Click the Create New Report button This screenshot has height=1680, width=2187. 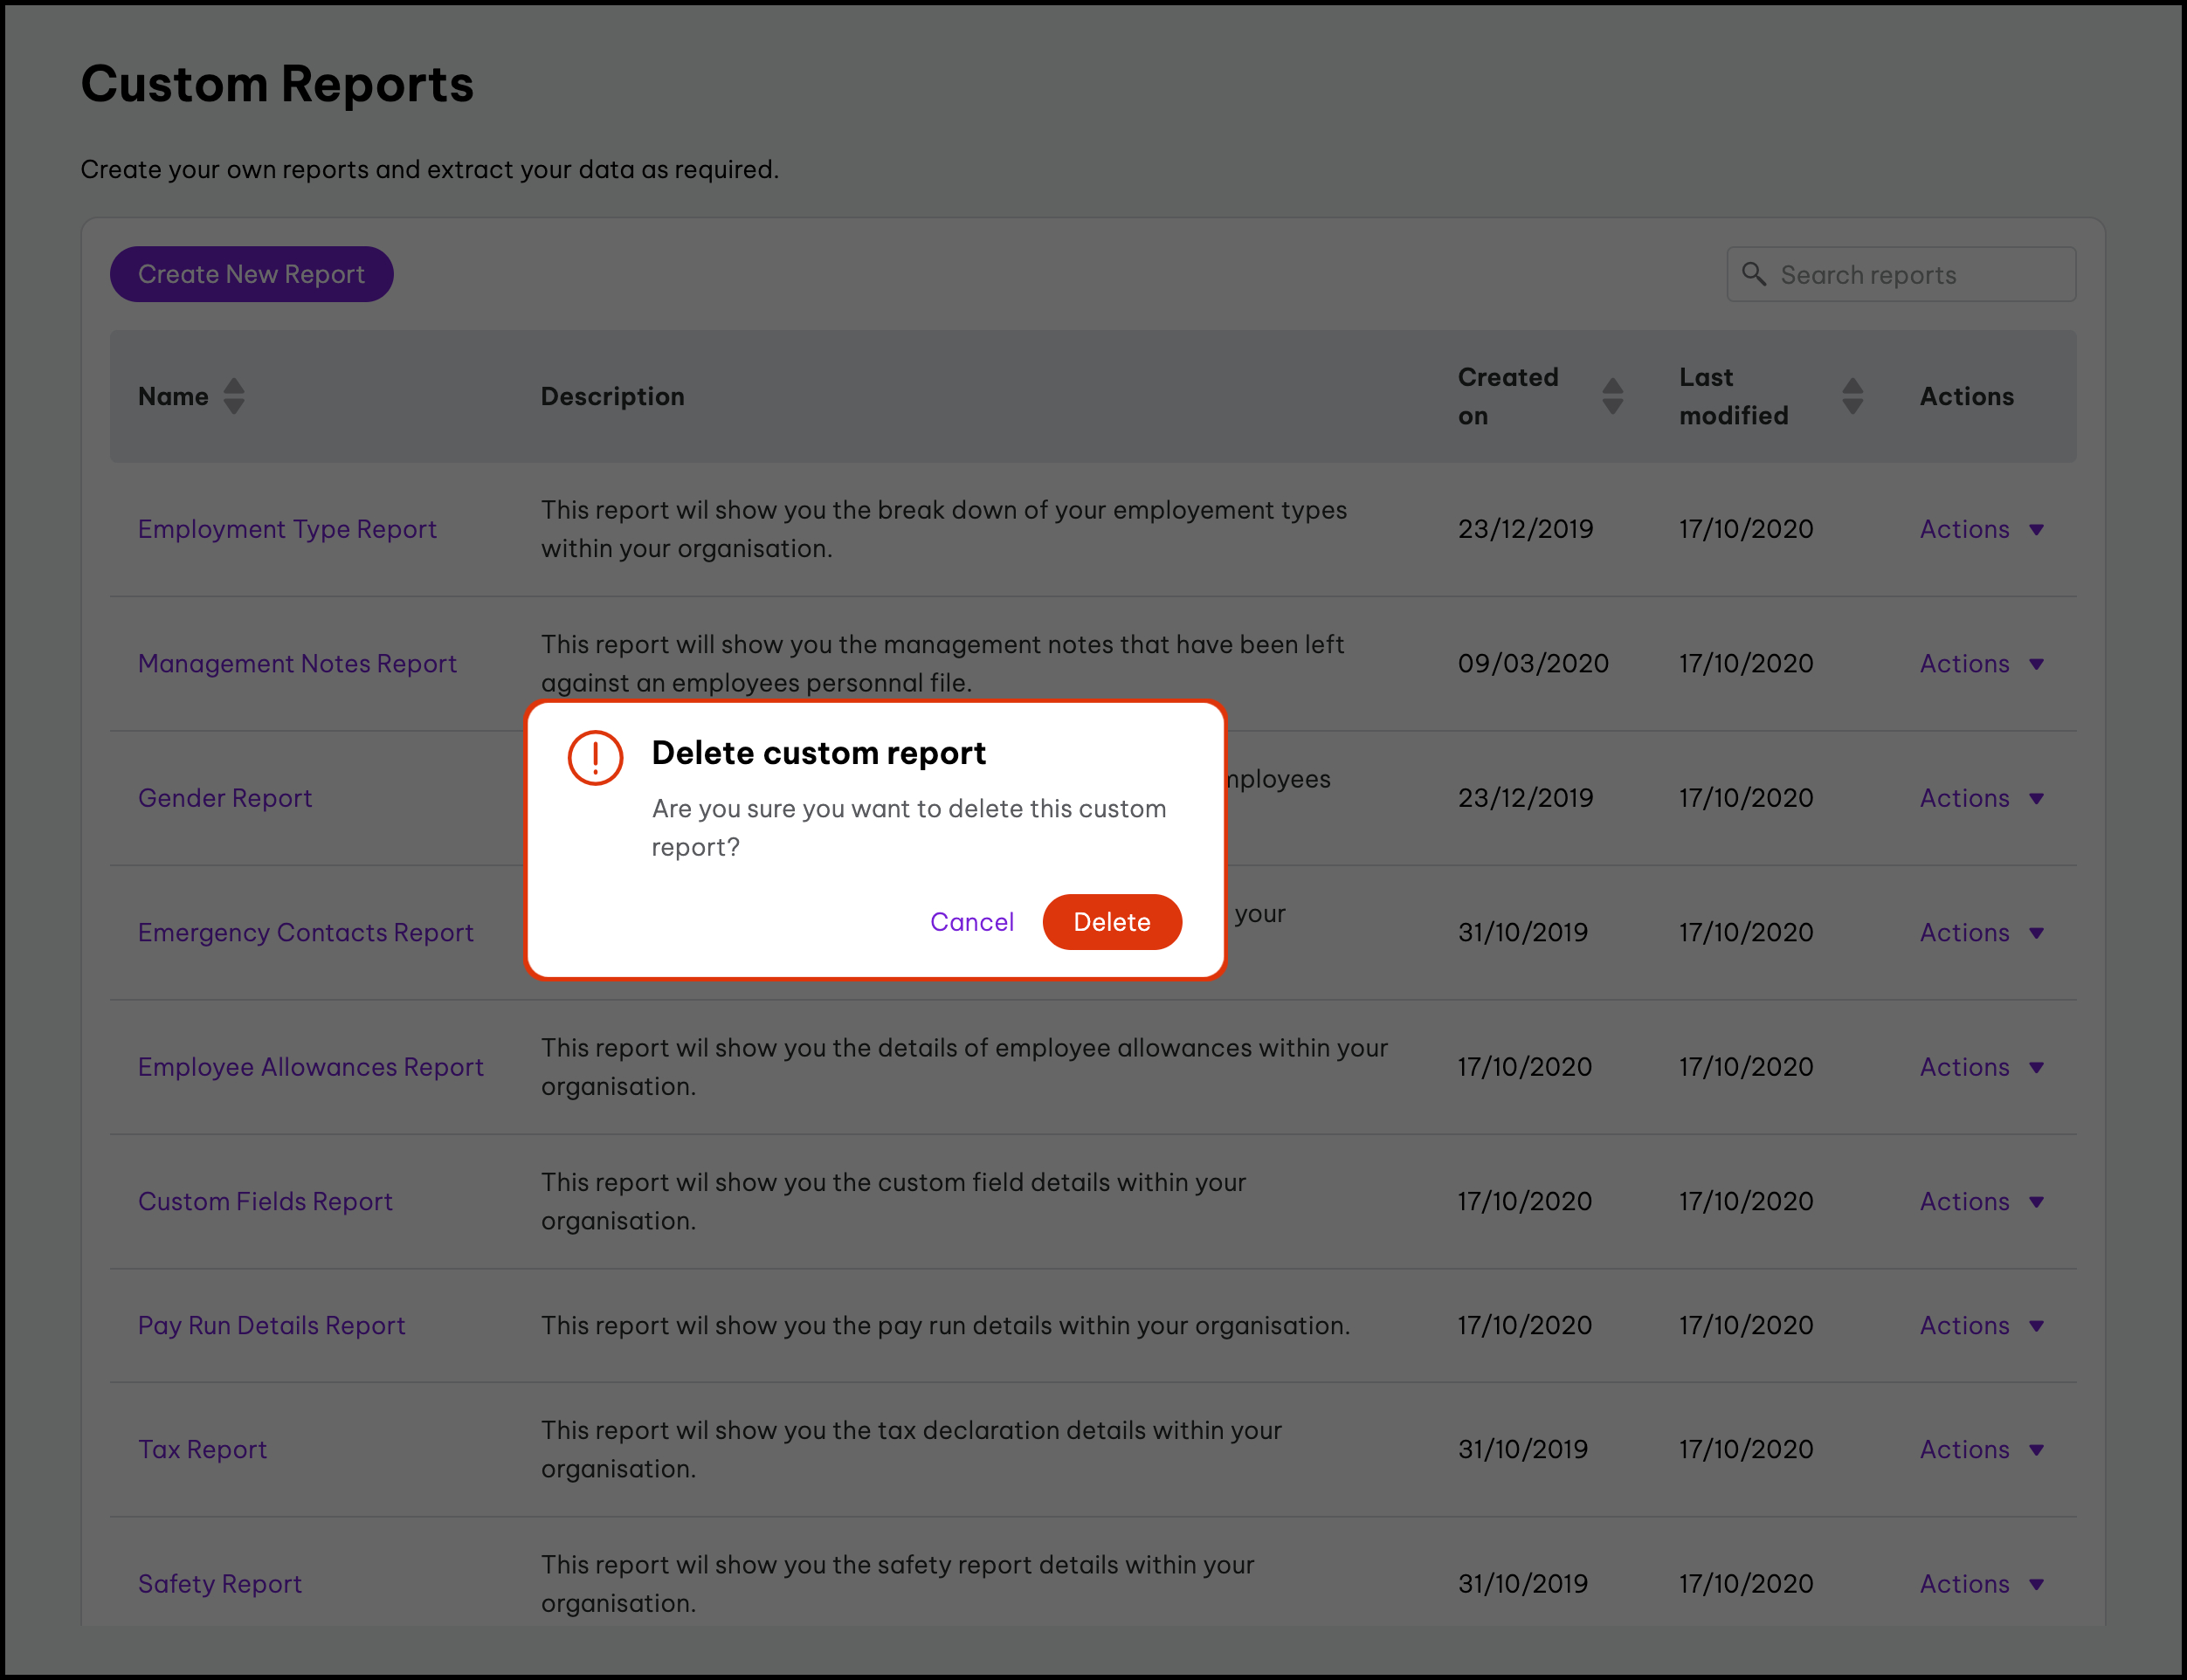coord(252,274)
